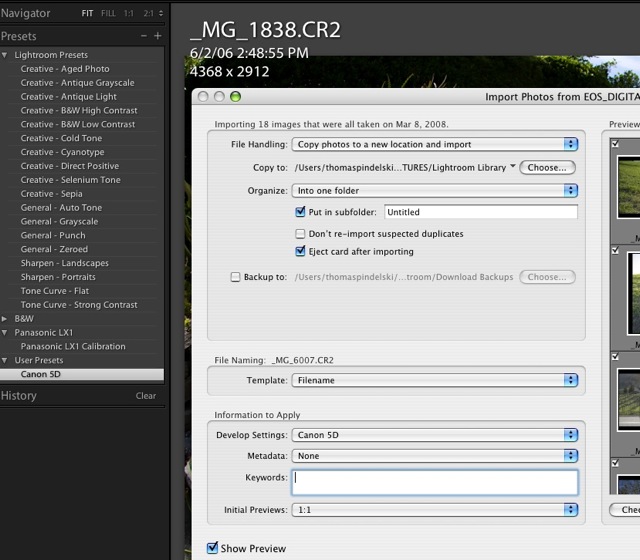Open the File Naming Template dropdown
The image size is (640, 560).
point(435,380)
